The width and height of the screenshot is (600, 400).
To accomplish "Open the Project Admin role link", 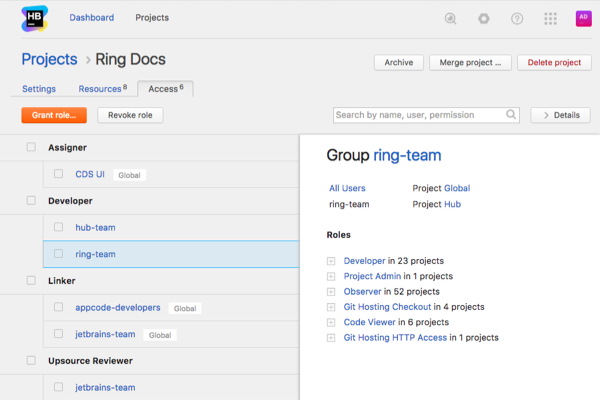I will (372, 276).
